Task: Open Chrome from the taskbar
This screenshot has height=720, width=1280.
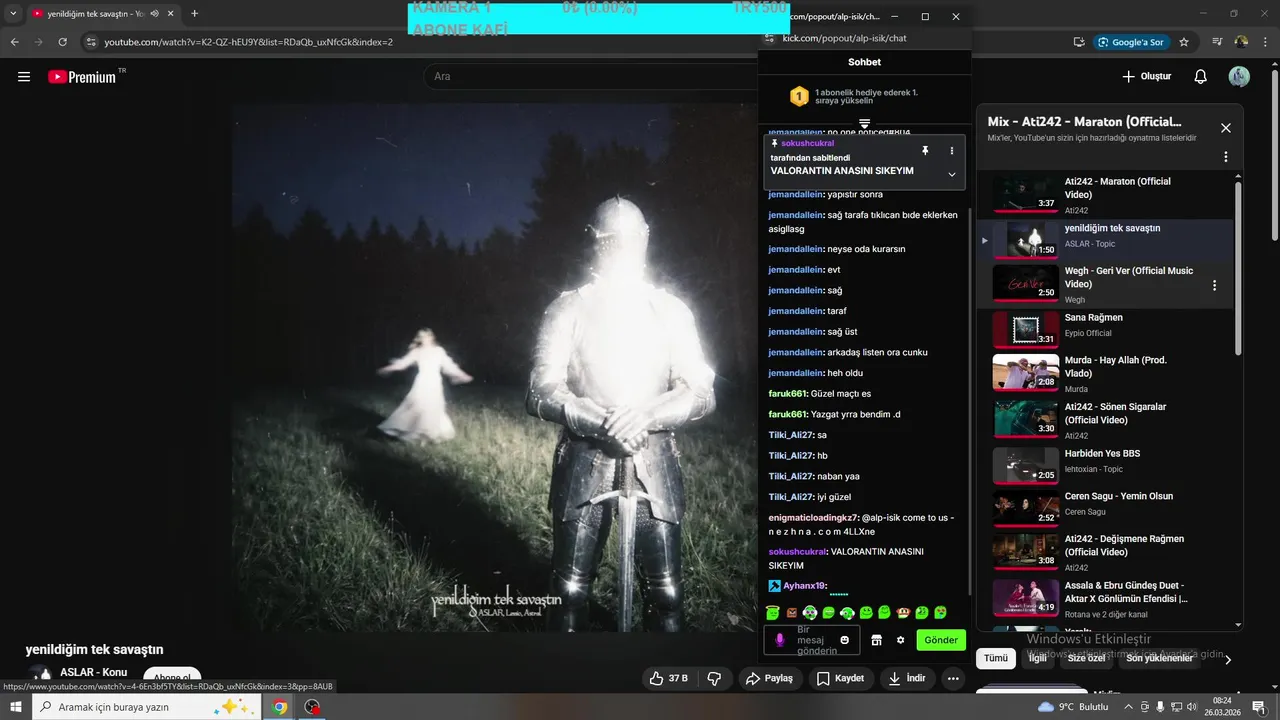Action: click(x=280, y=707)
